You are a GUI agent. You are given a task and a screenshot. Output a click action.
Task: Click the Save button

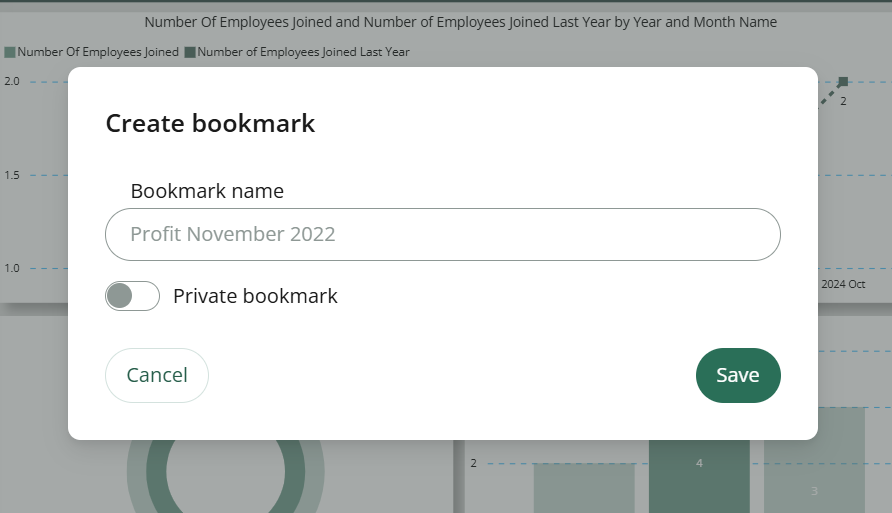[738, 375]
